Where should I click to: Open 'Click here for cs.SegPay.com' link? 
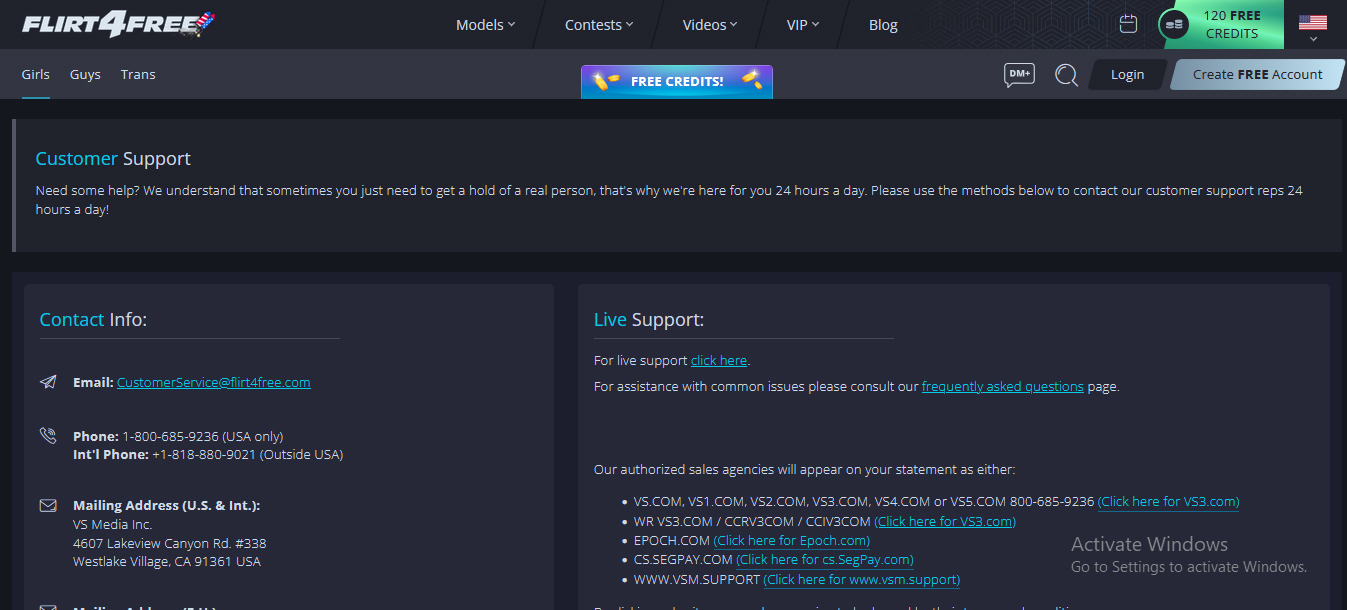pos(825,560)
